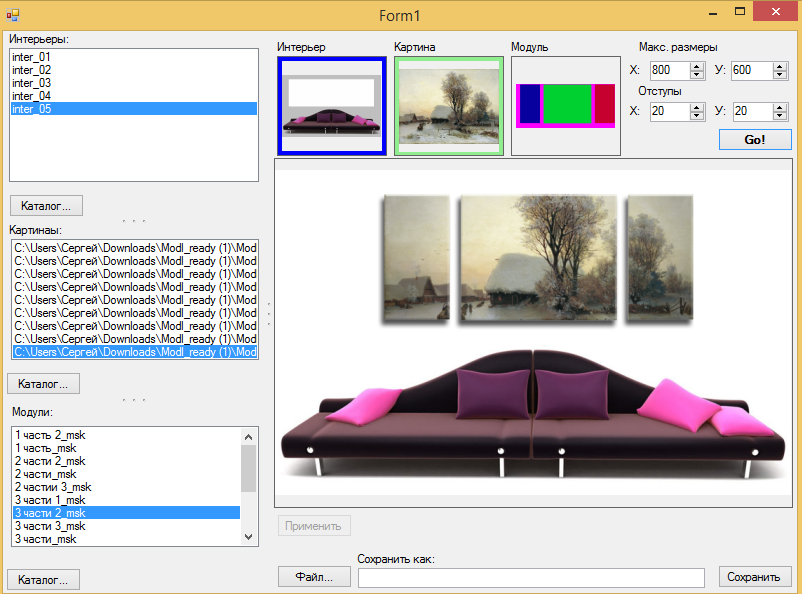
Task: Select highlighted module '3 части 2_msk'
Action: 126,513
